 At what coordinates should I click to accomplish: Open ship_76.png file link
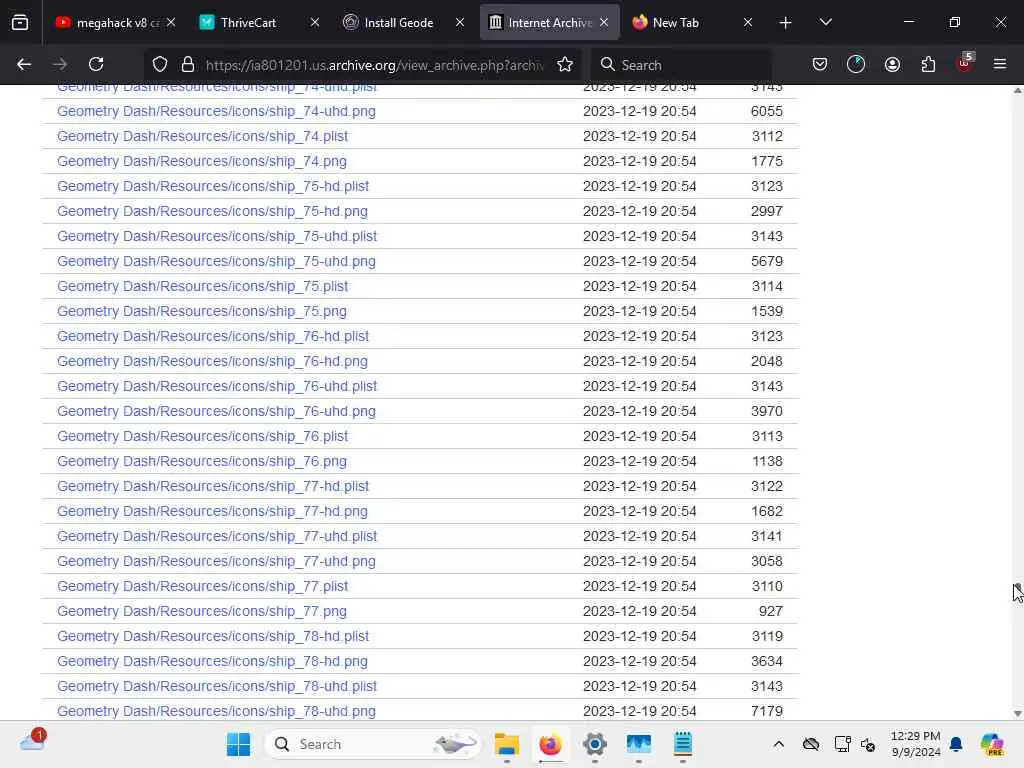coord(202,461)
